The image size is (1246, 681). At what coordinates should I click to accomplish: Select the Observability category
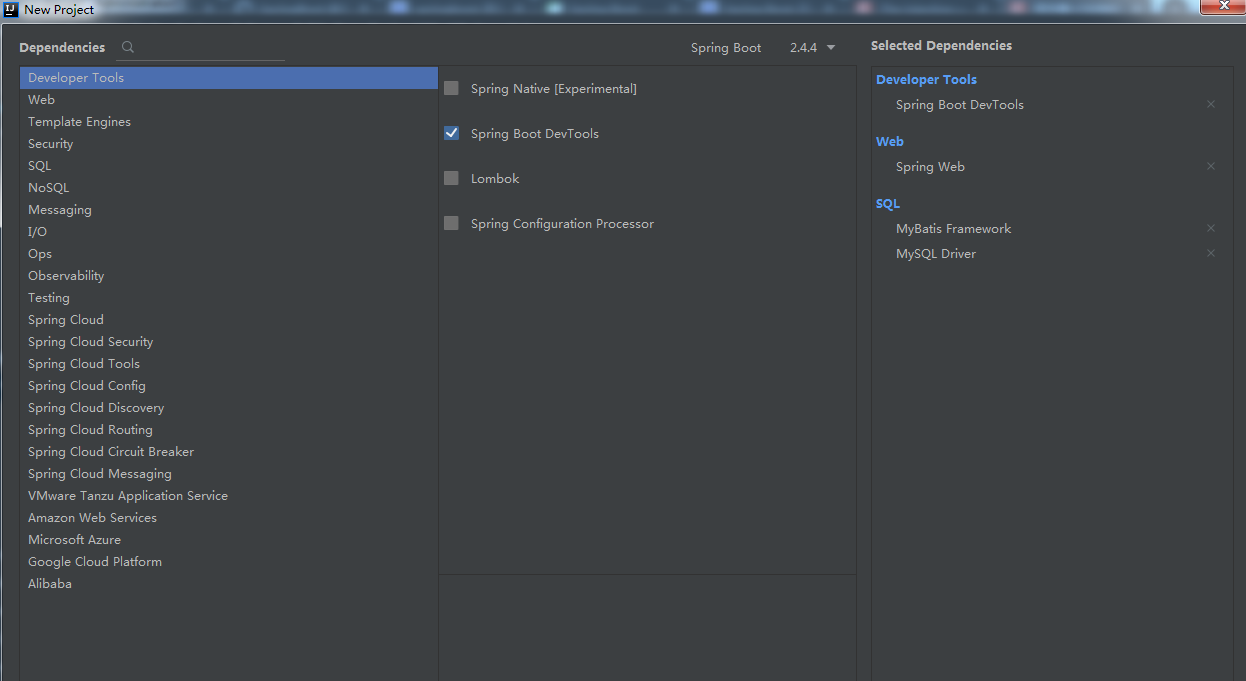(229, 275)
